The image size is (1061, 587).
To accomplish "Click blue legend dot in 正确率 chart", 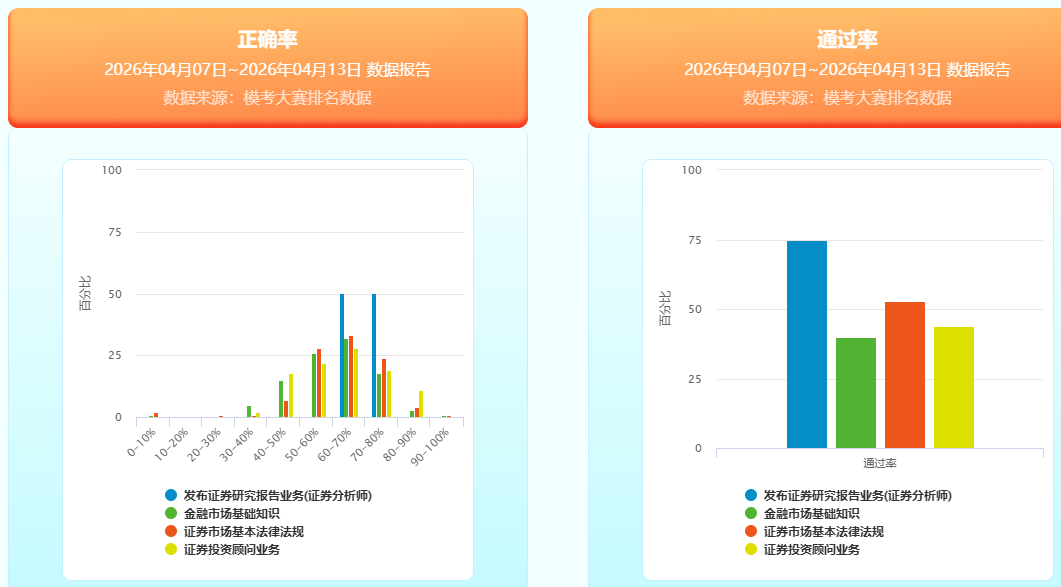I will 171,495.
